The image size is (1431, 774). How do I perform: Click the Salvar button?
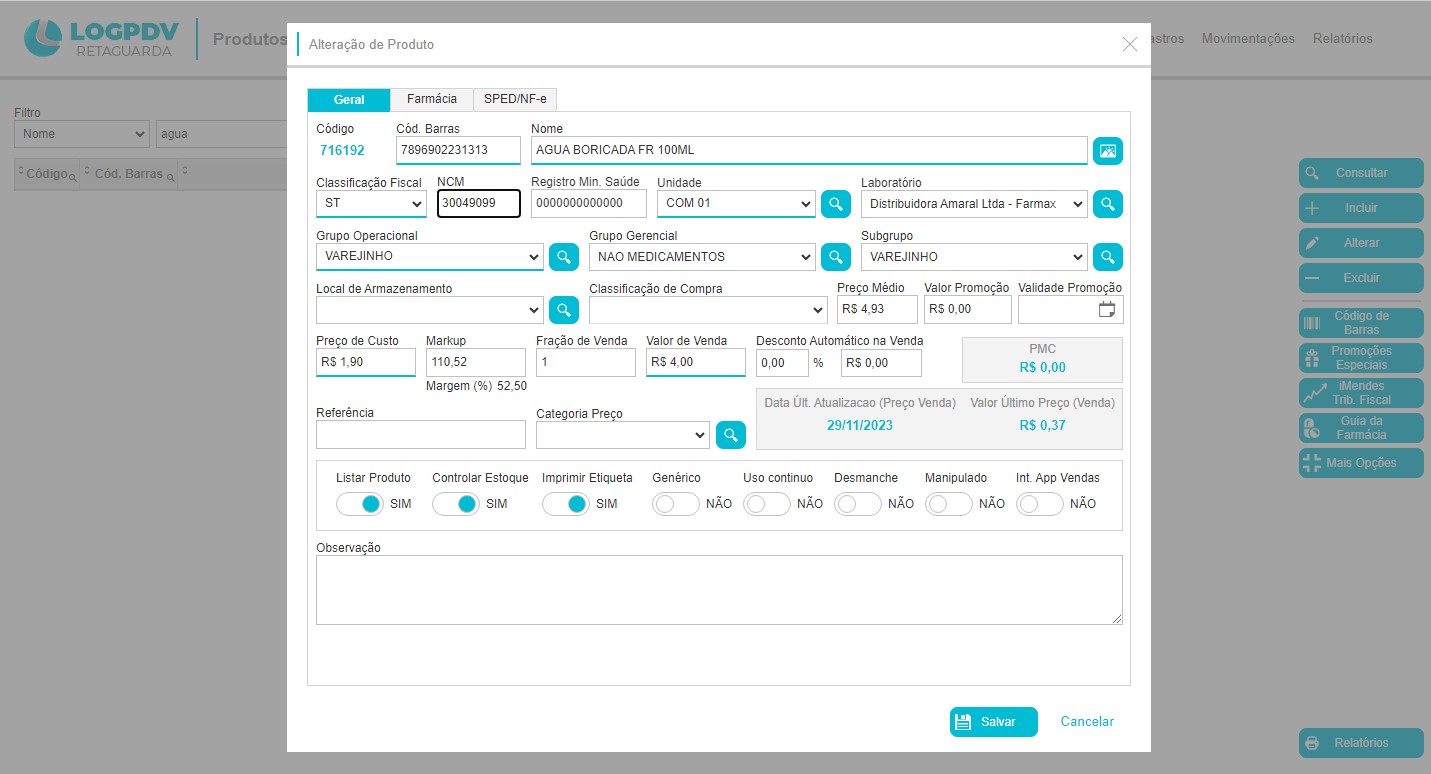[993, 722]
